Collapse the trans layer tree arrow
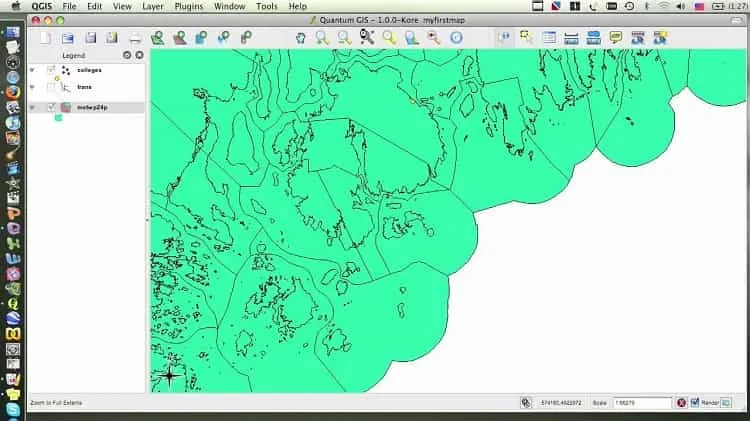Viewport: 750px width, 421px height. click(x=32, y=87)
